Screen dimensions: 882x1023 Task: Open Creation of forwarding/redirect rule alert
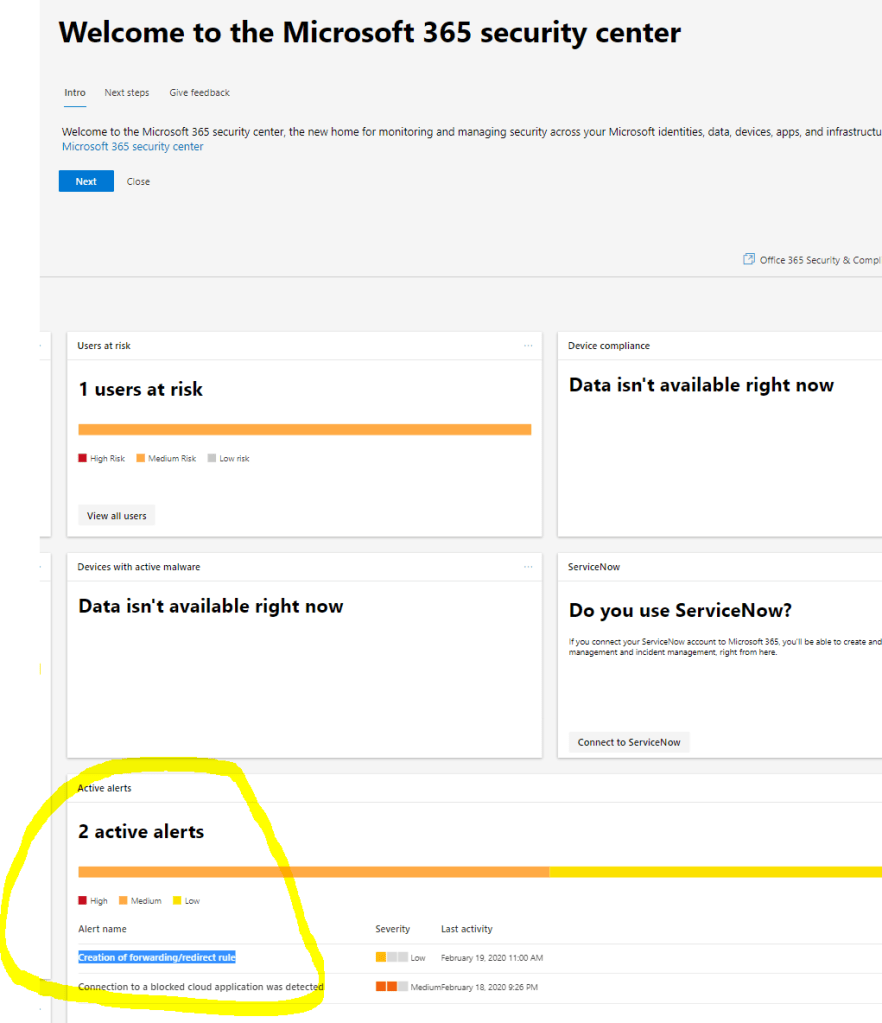(x=157, y=957)
